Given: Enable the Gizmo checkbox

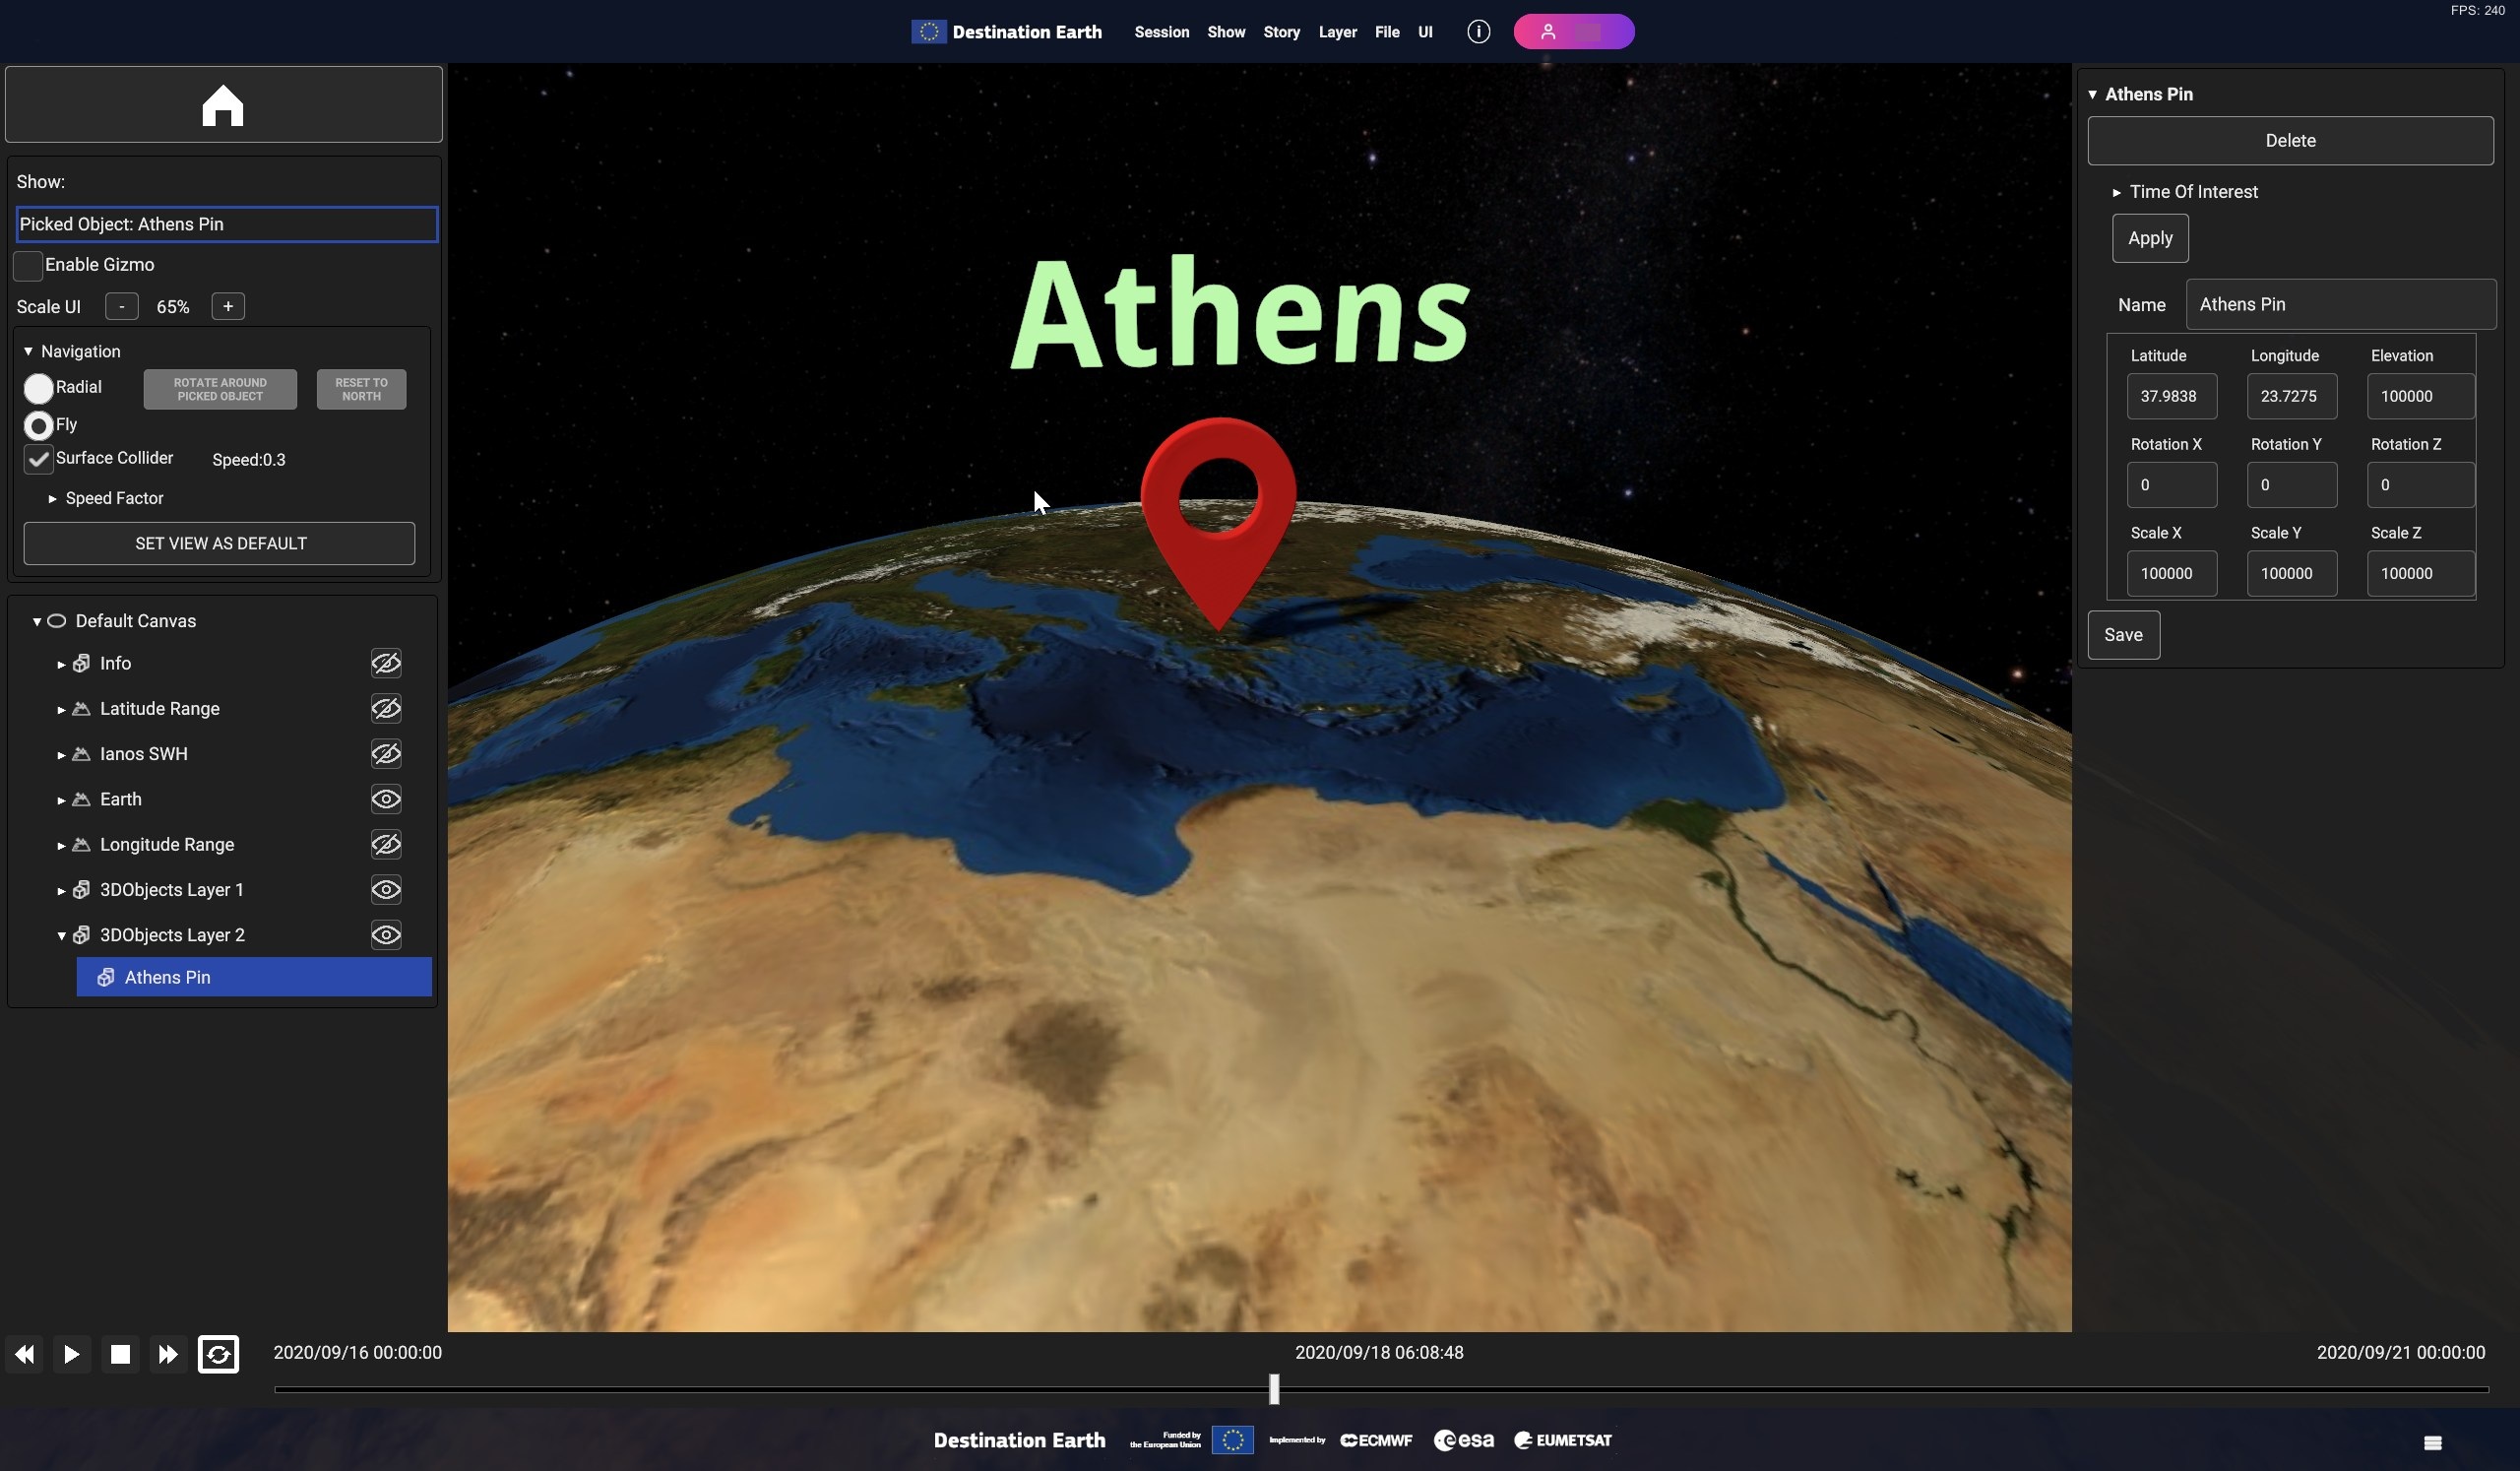Looking at the screenshot, I should [28, 266].
